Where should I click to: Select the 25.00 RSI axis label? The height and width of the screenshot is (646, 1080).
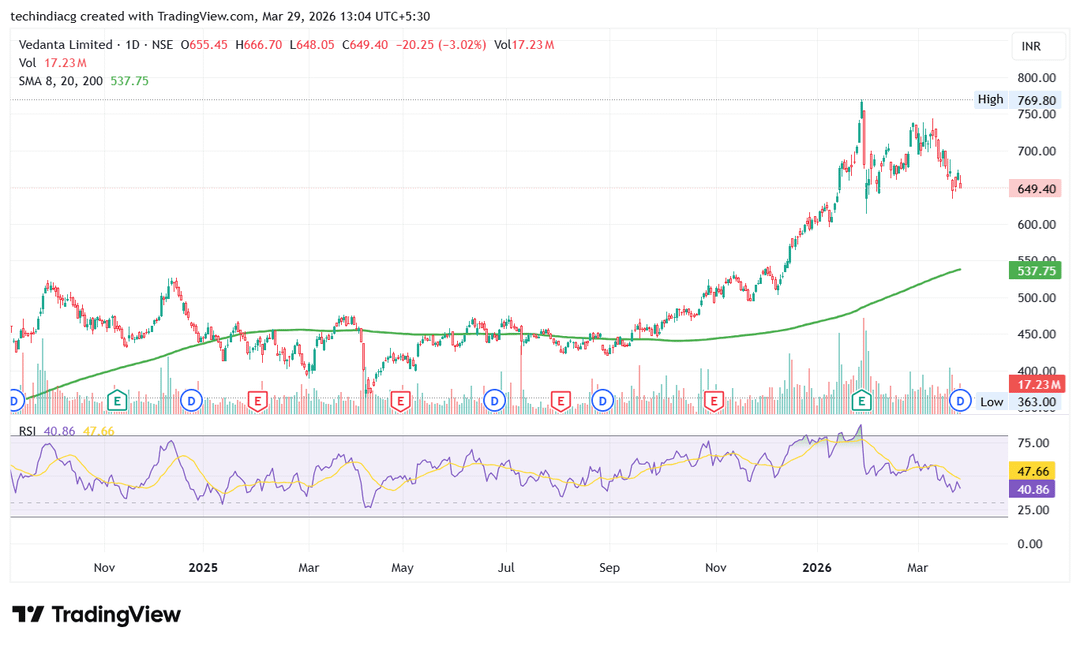point(1033,510)
